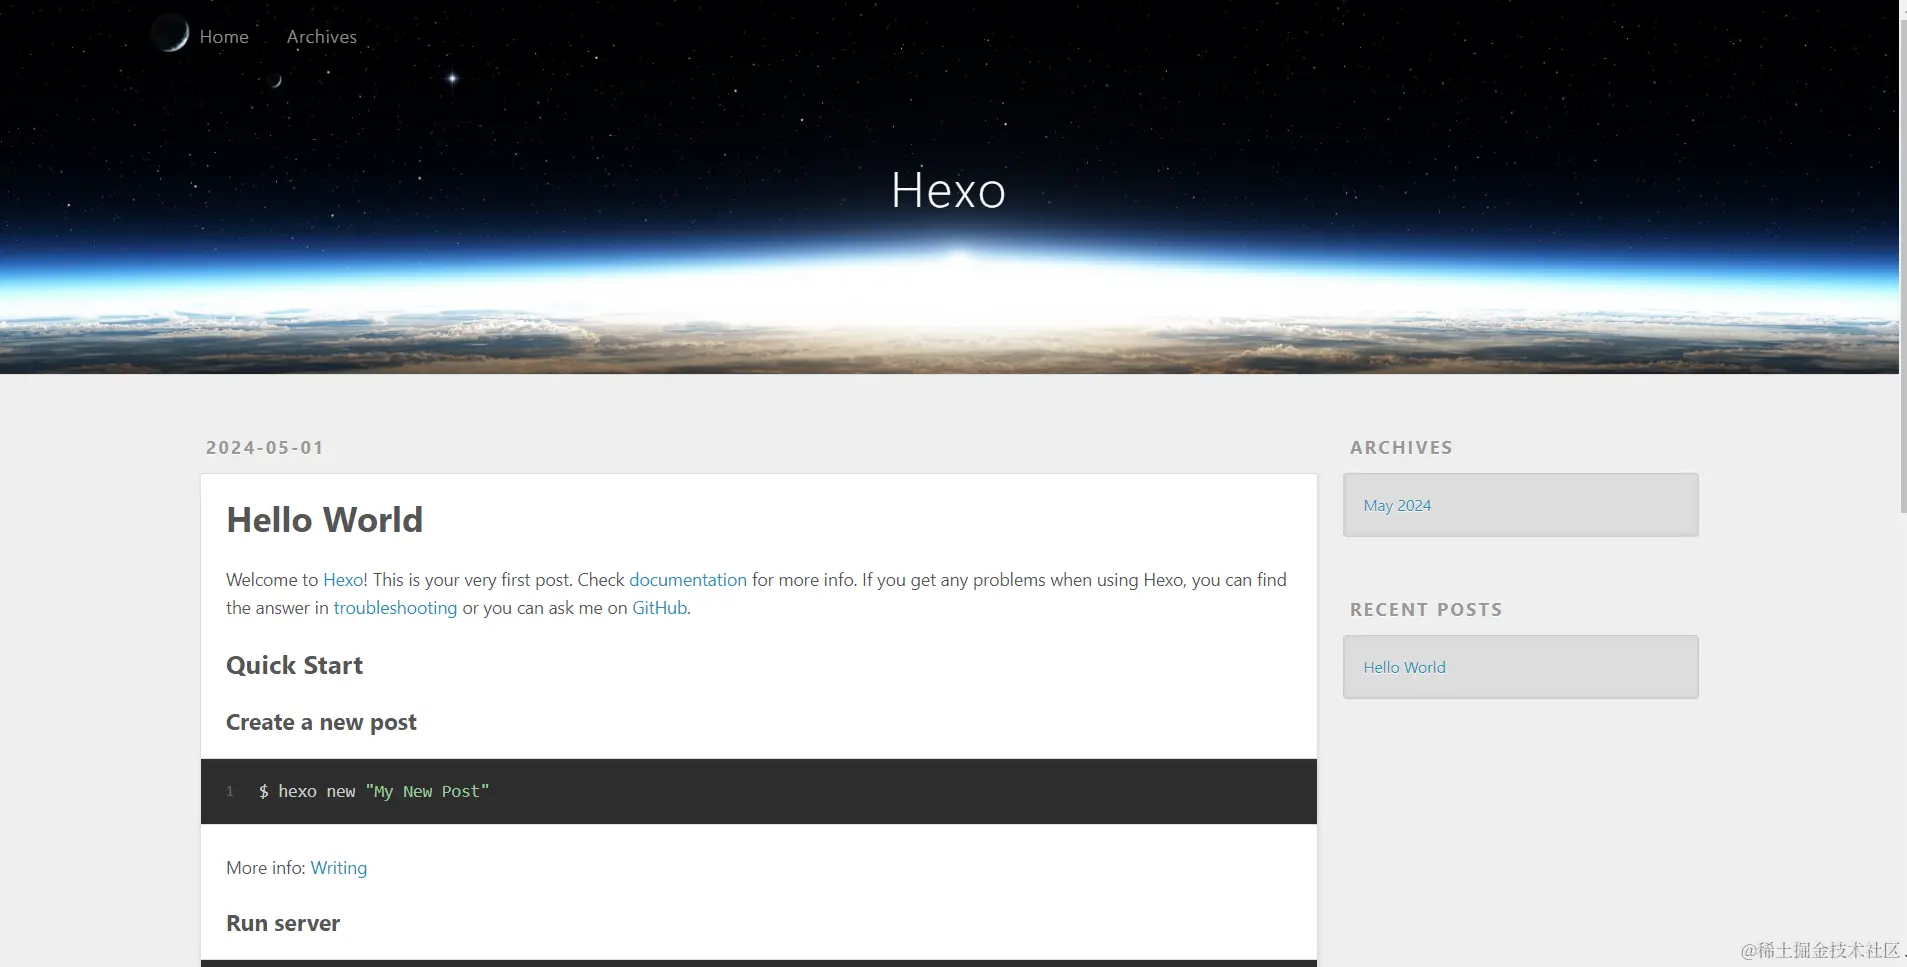Click the Create a new post heading
1907x967 pixels.
[321, 721]
